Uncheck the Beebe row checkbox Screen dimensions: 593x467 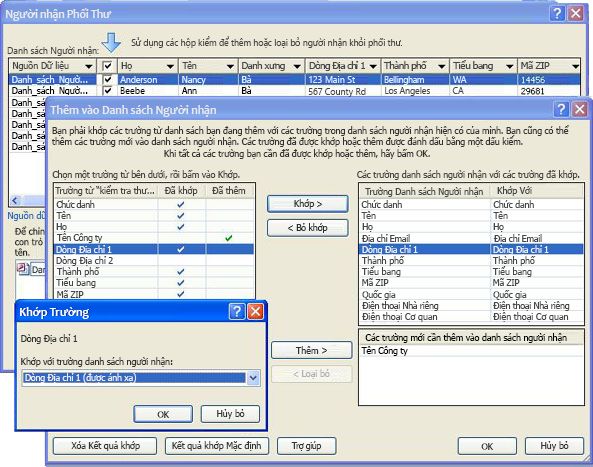[107, 91]
